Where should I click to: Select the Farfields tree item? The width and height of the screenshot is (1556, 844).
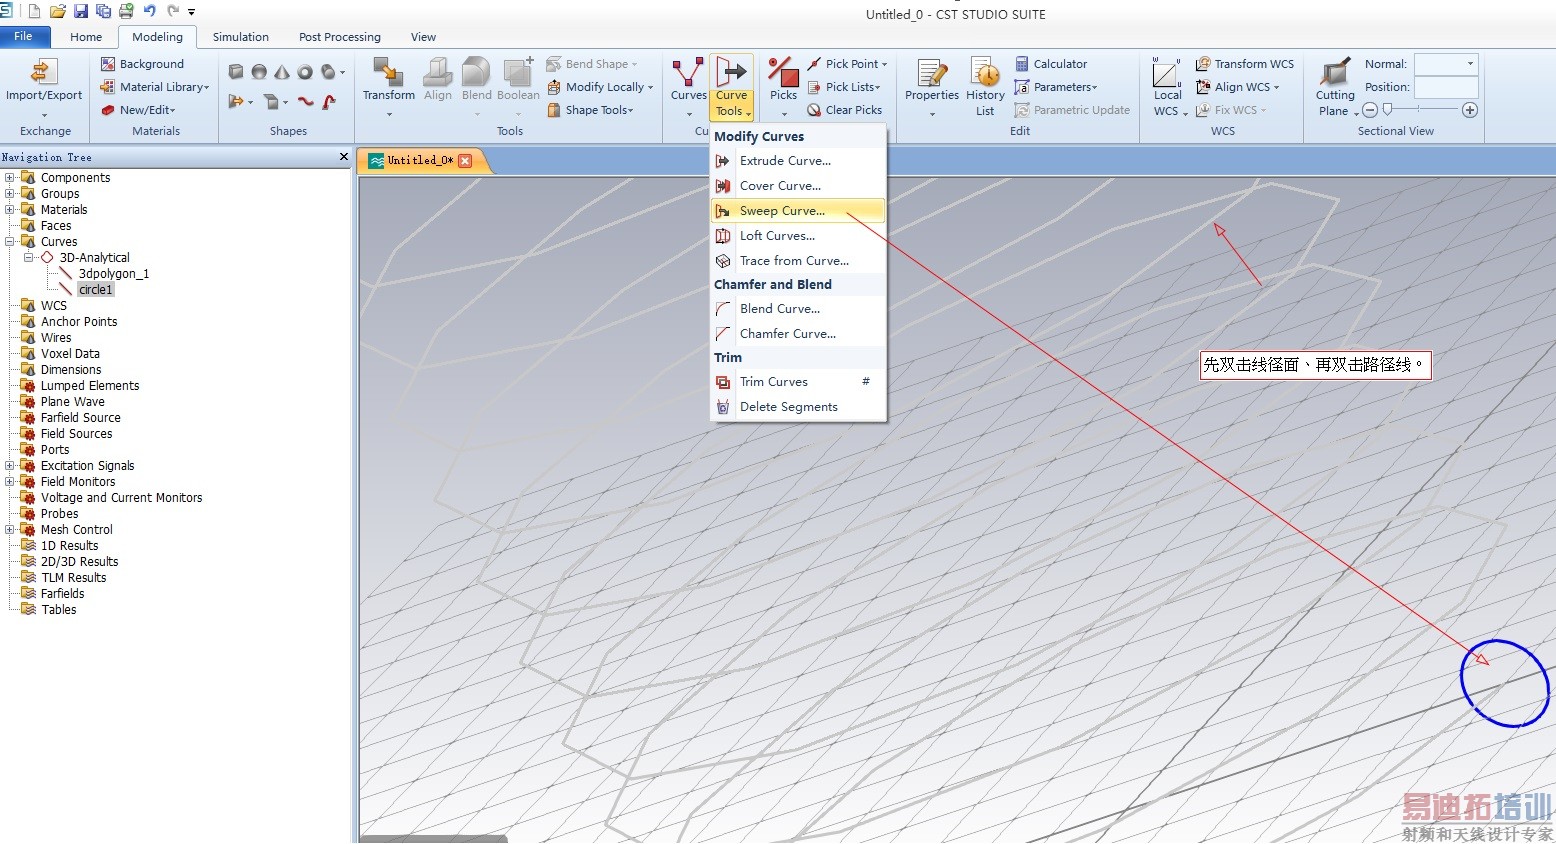62,594
